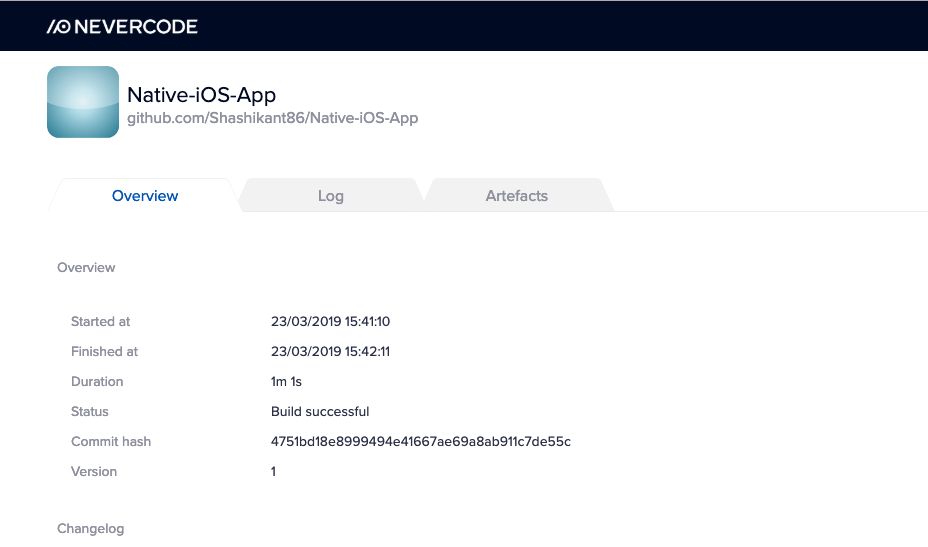Click the Status label
This screenshot has height=547, width=928.
coord(90,411)
